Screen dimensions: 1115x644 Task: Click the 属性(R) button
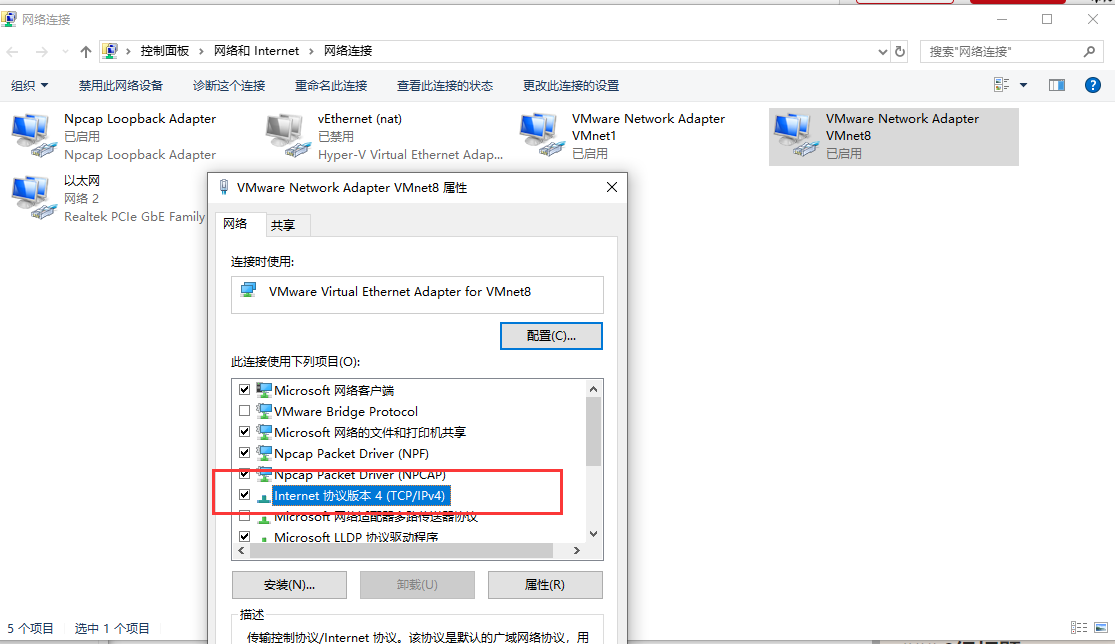545,584
